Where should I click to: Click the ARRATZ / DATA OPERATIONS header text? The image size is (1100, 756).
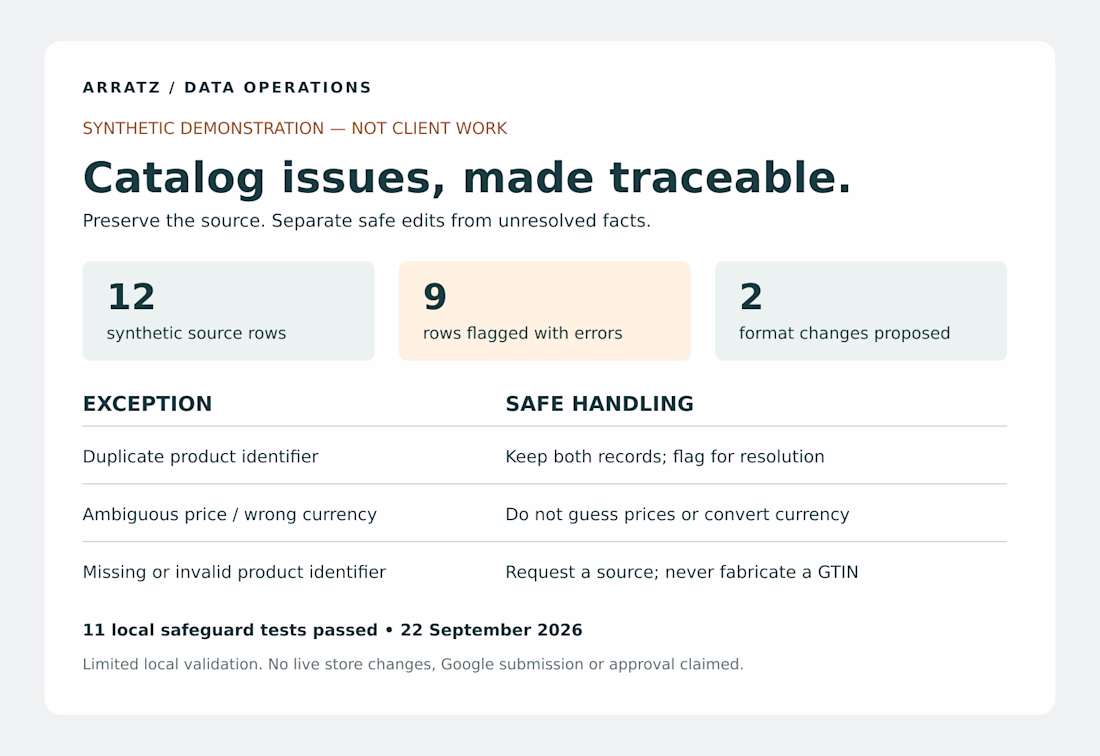tap(227, 88)
